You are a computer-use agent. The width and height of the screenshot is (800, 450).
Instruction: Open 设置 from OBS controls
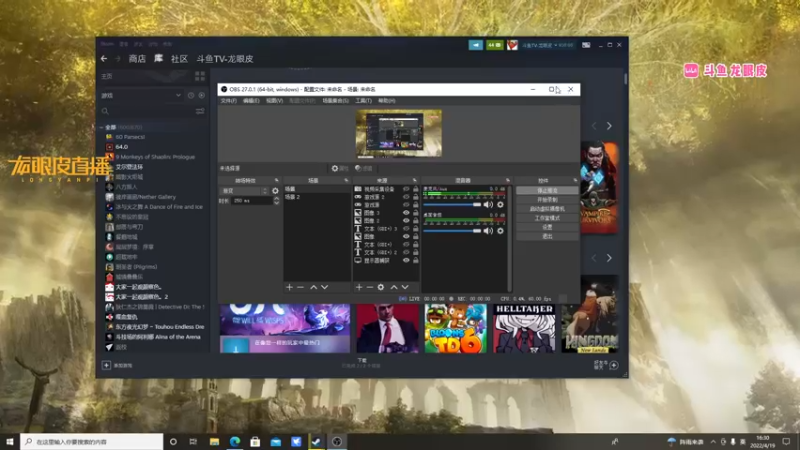click(547, 227)
